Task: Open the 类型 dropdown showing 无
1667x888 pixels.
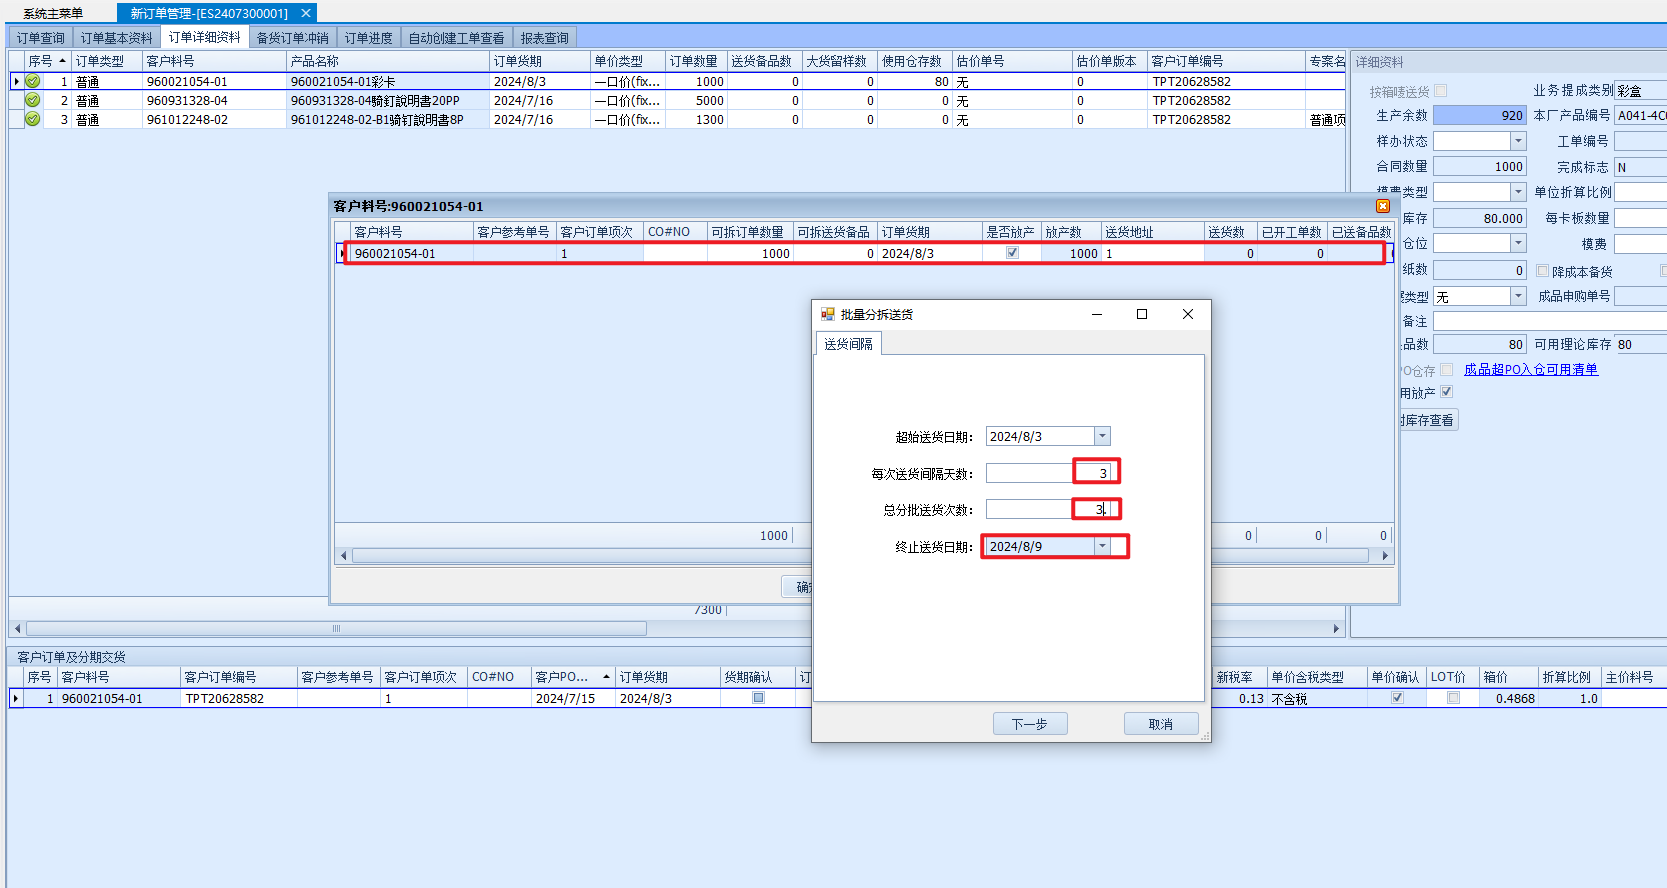Action: 1518,296
